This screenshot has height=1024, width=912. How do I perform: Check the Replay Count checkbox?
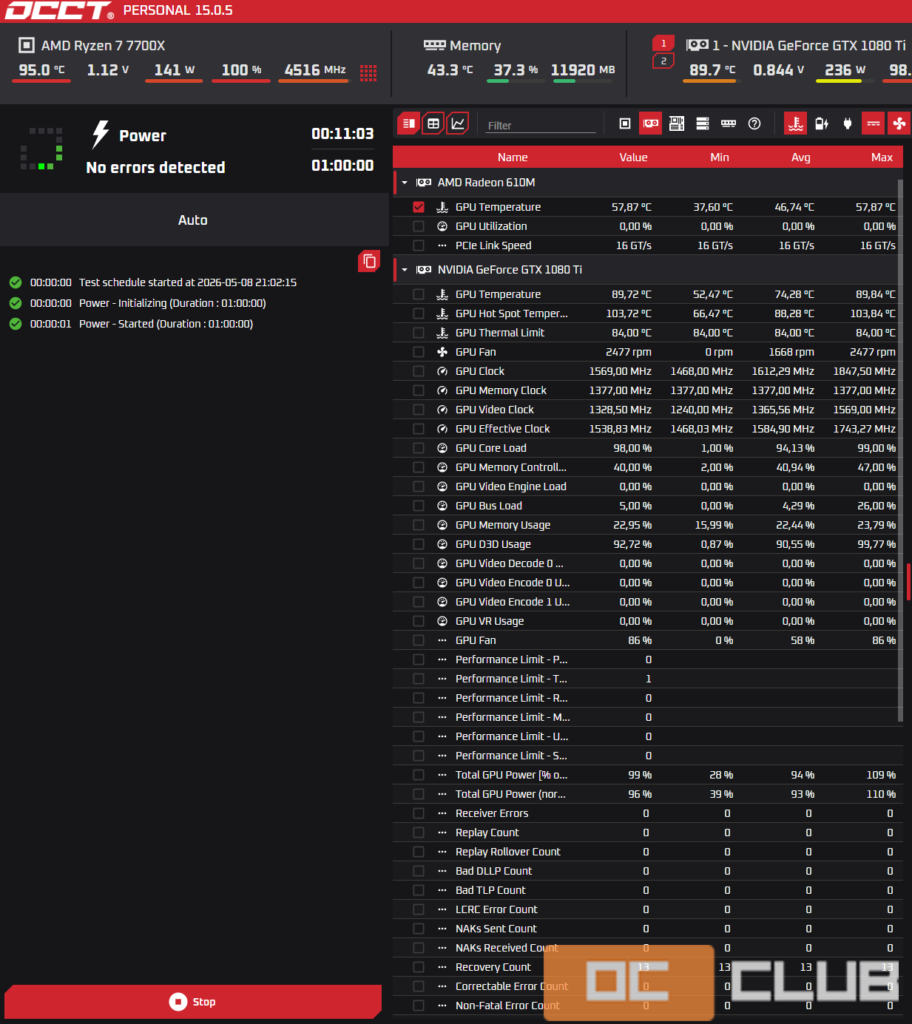click(x=419, y=833)
